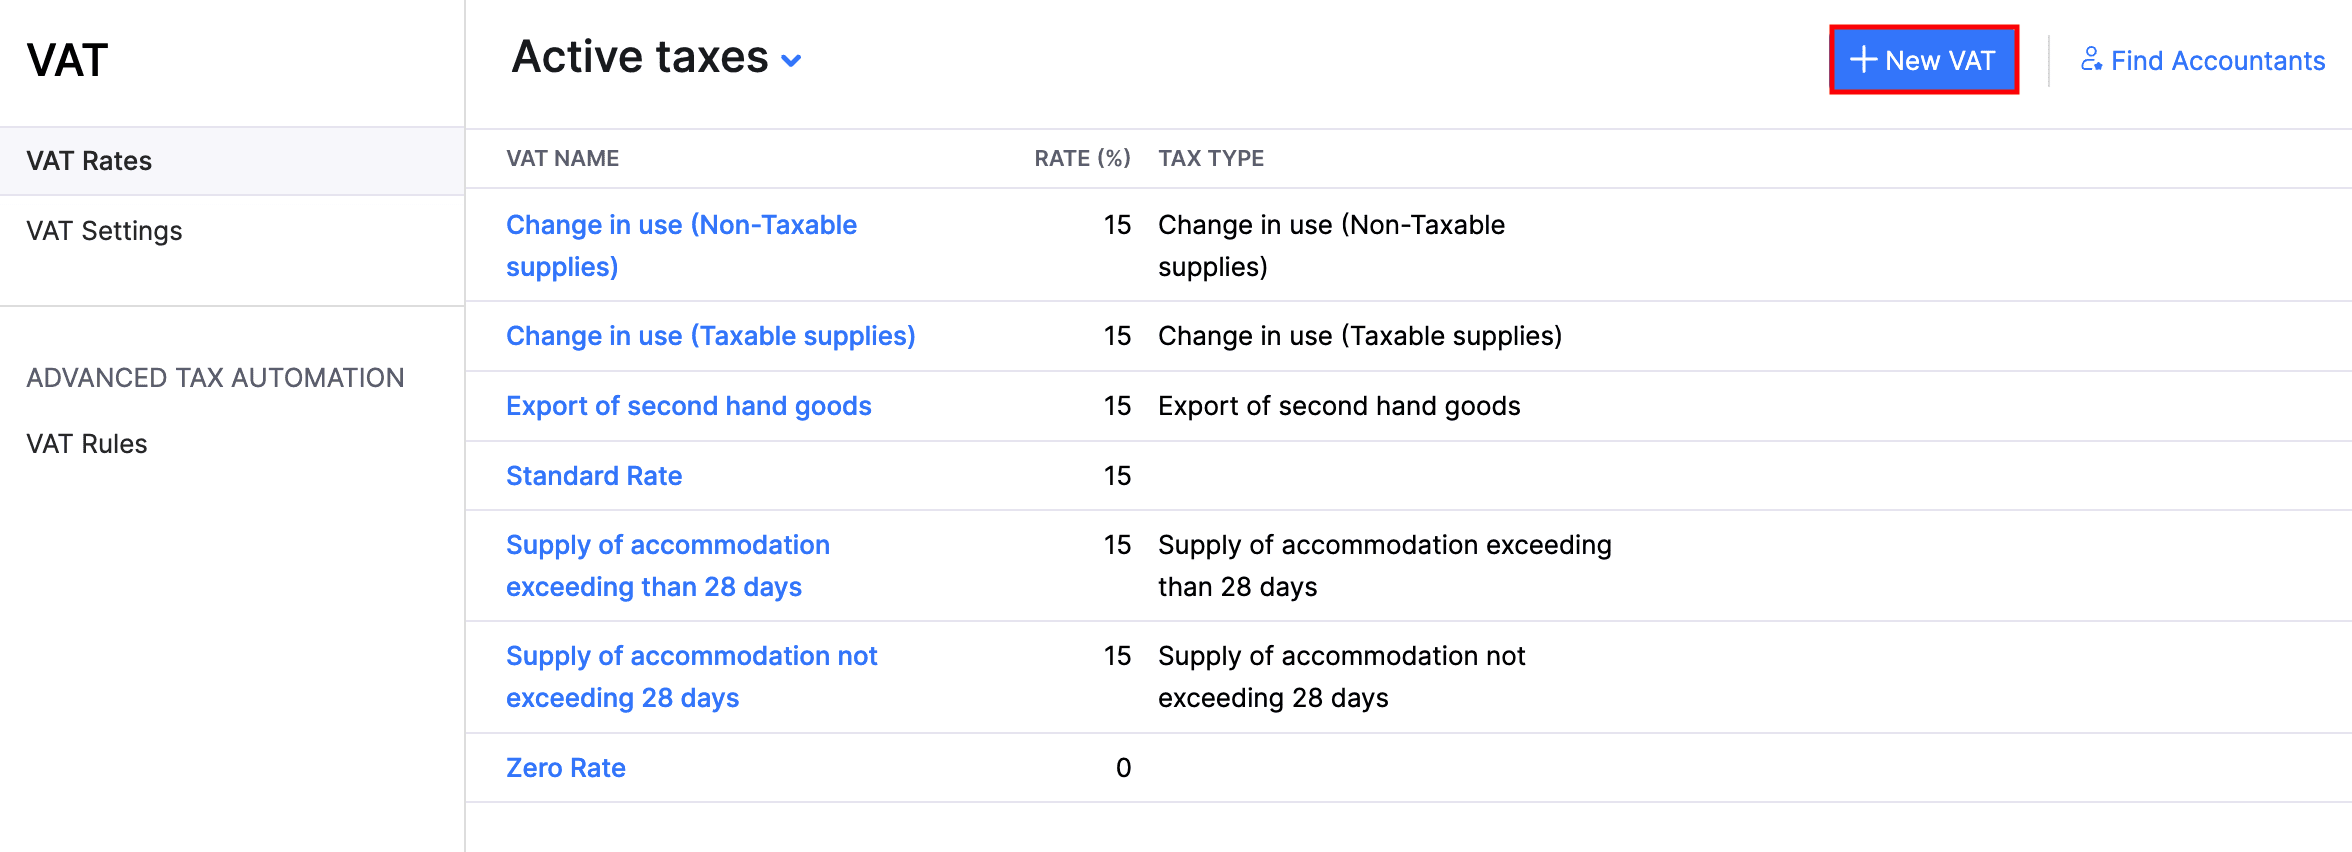The width and height of the screenshot is (2352, 852).
Task: Open VAT Rules under Advanced Tax Automation
Action: pyautogui.click(x=87, y=444)
